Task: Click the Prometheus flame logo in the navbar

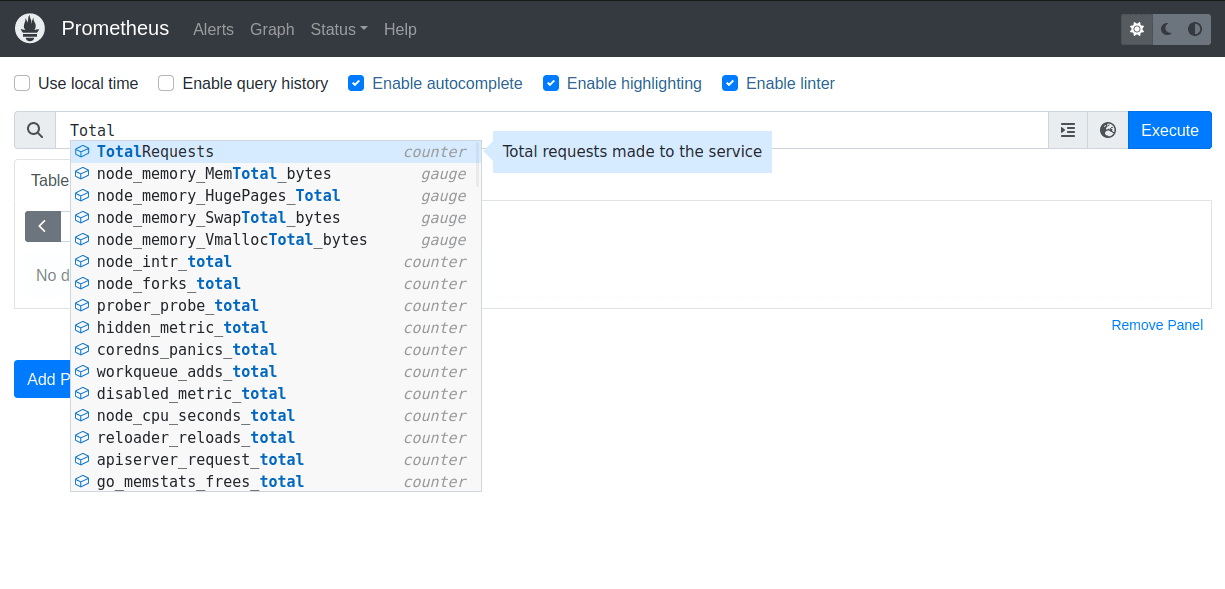Action: (29, 28)
